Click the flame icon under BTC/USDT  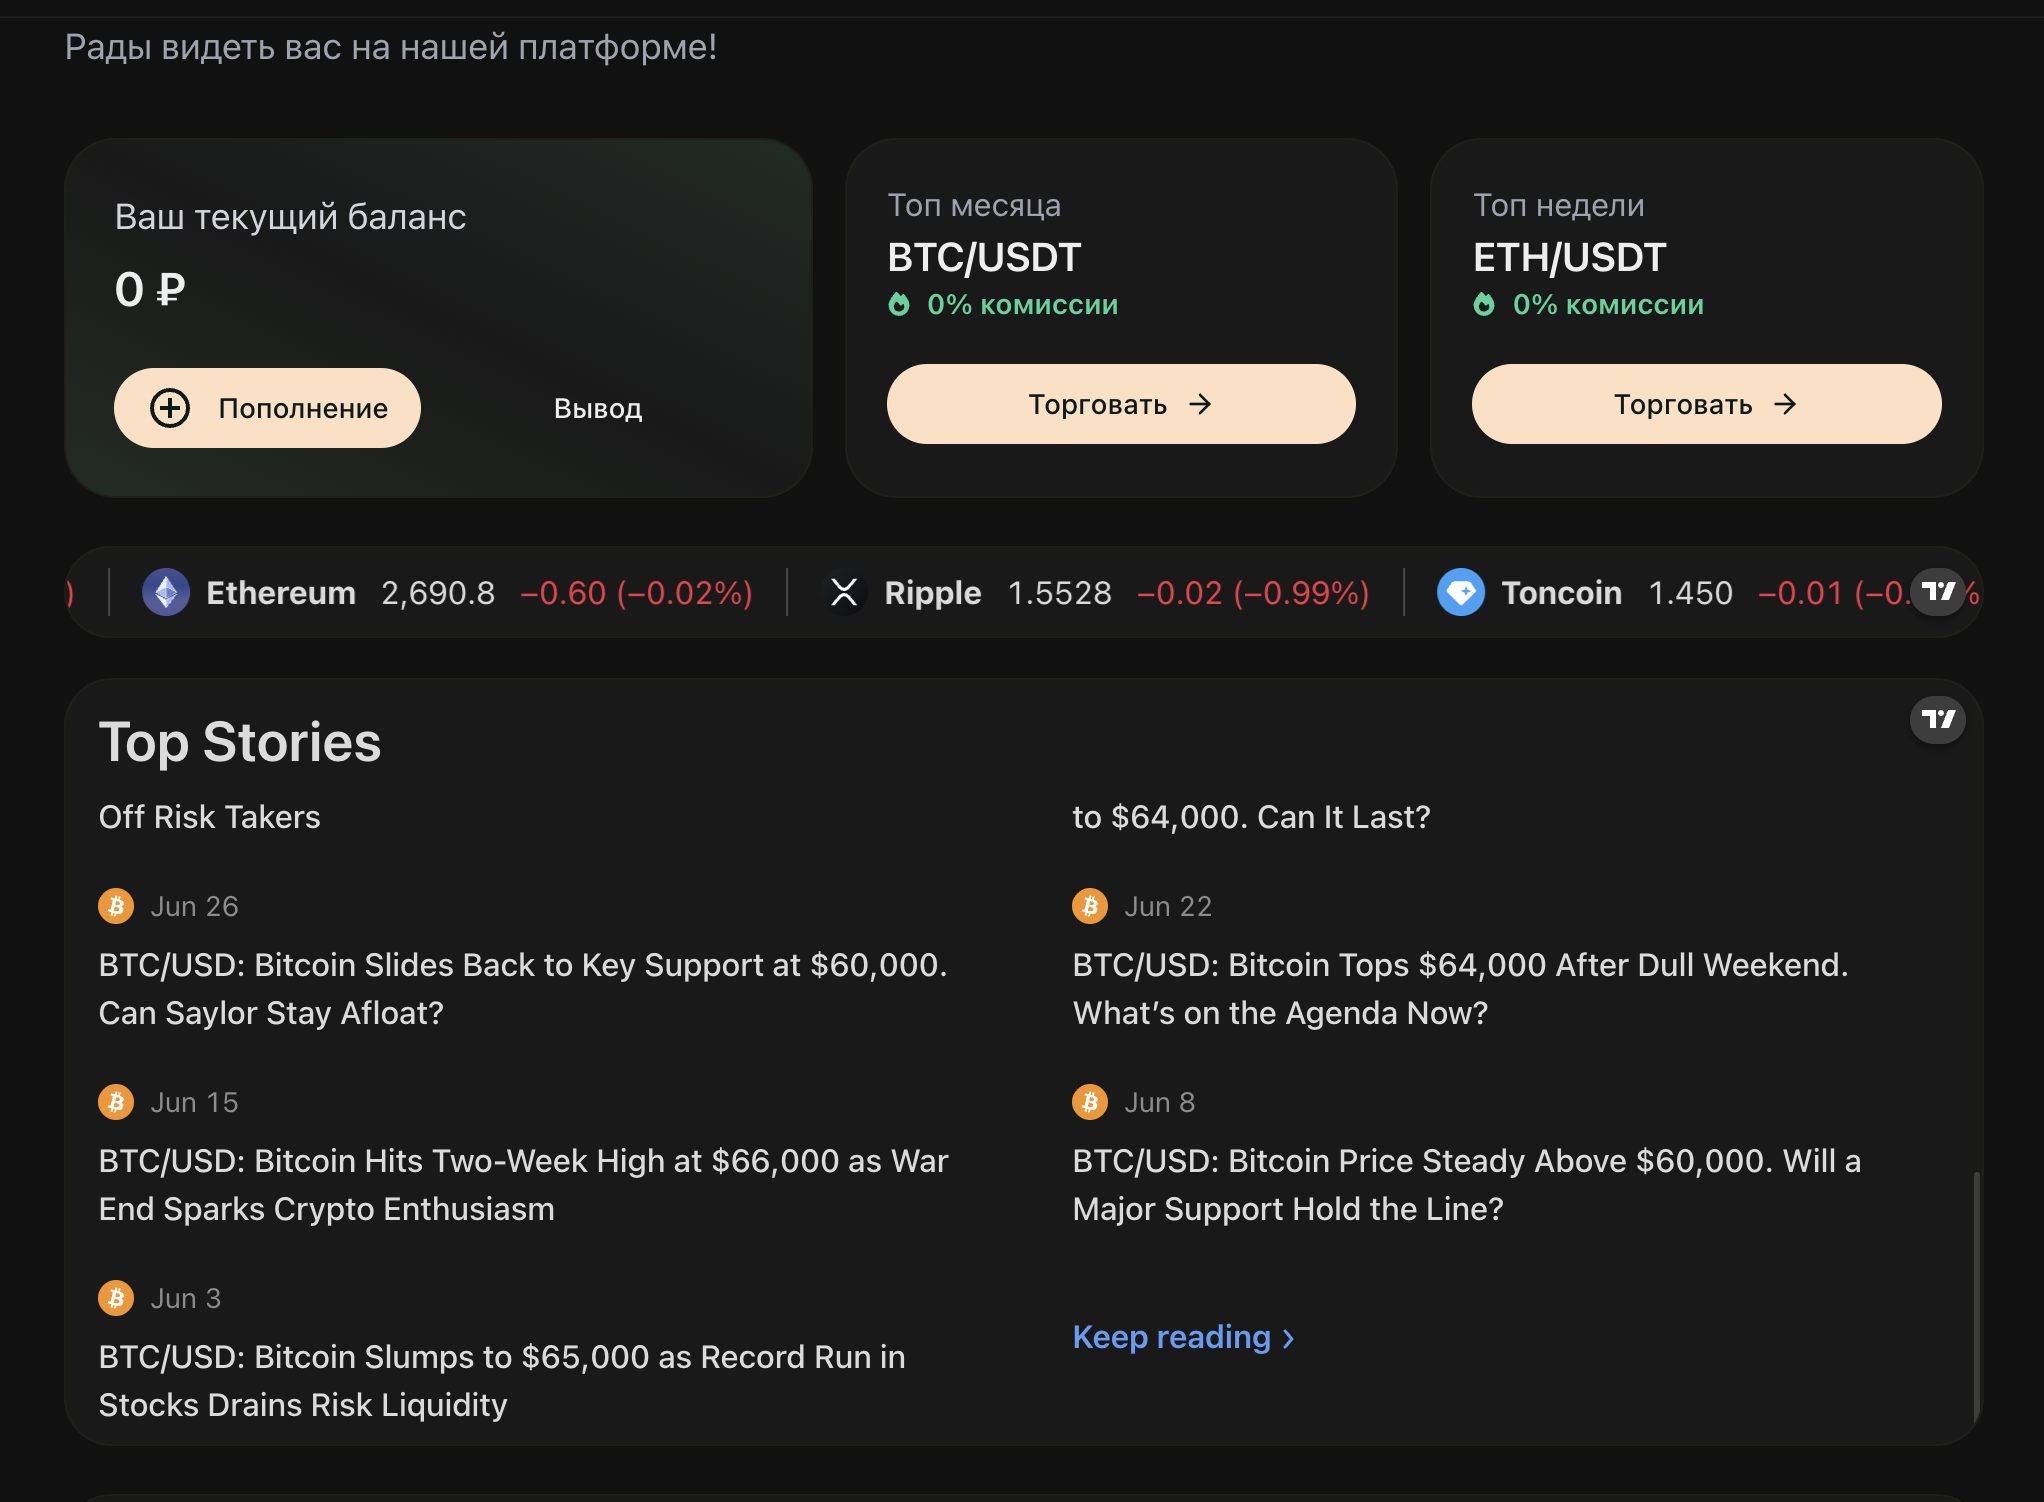(x=899, y=304)
